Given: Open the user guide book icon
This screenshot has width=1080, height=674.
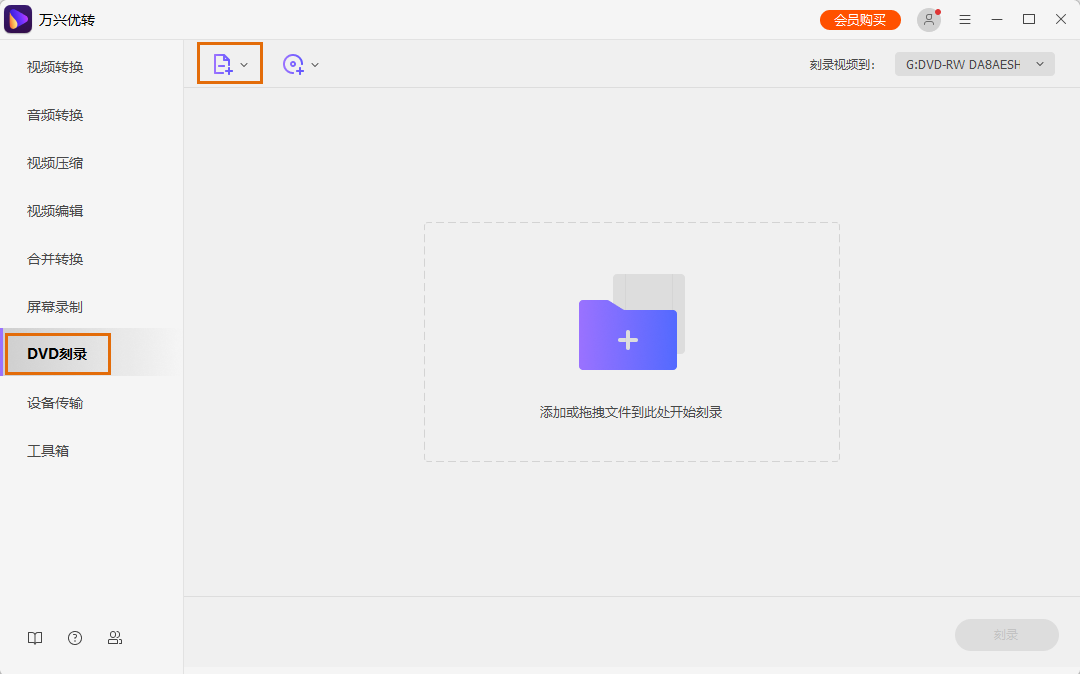Looking at the screenshot, I should [35, 637].
